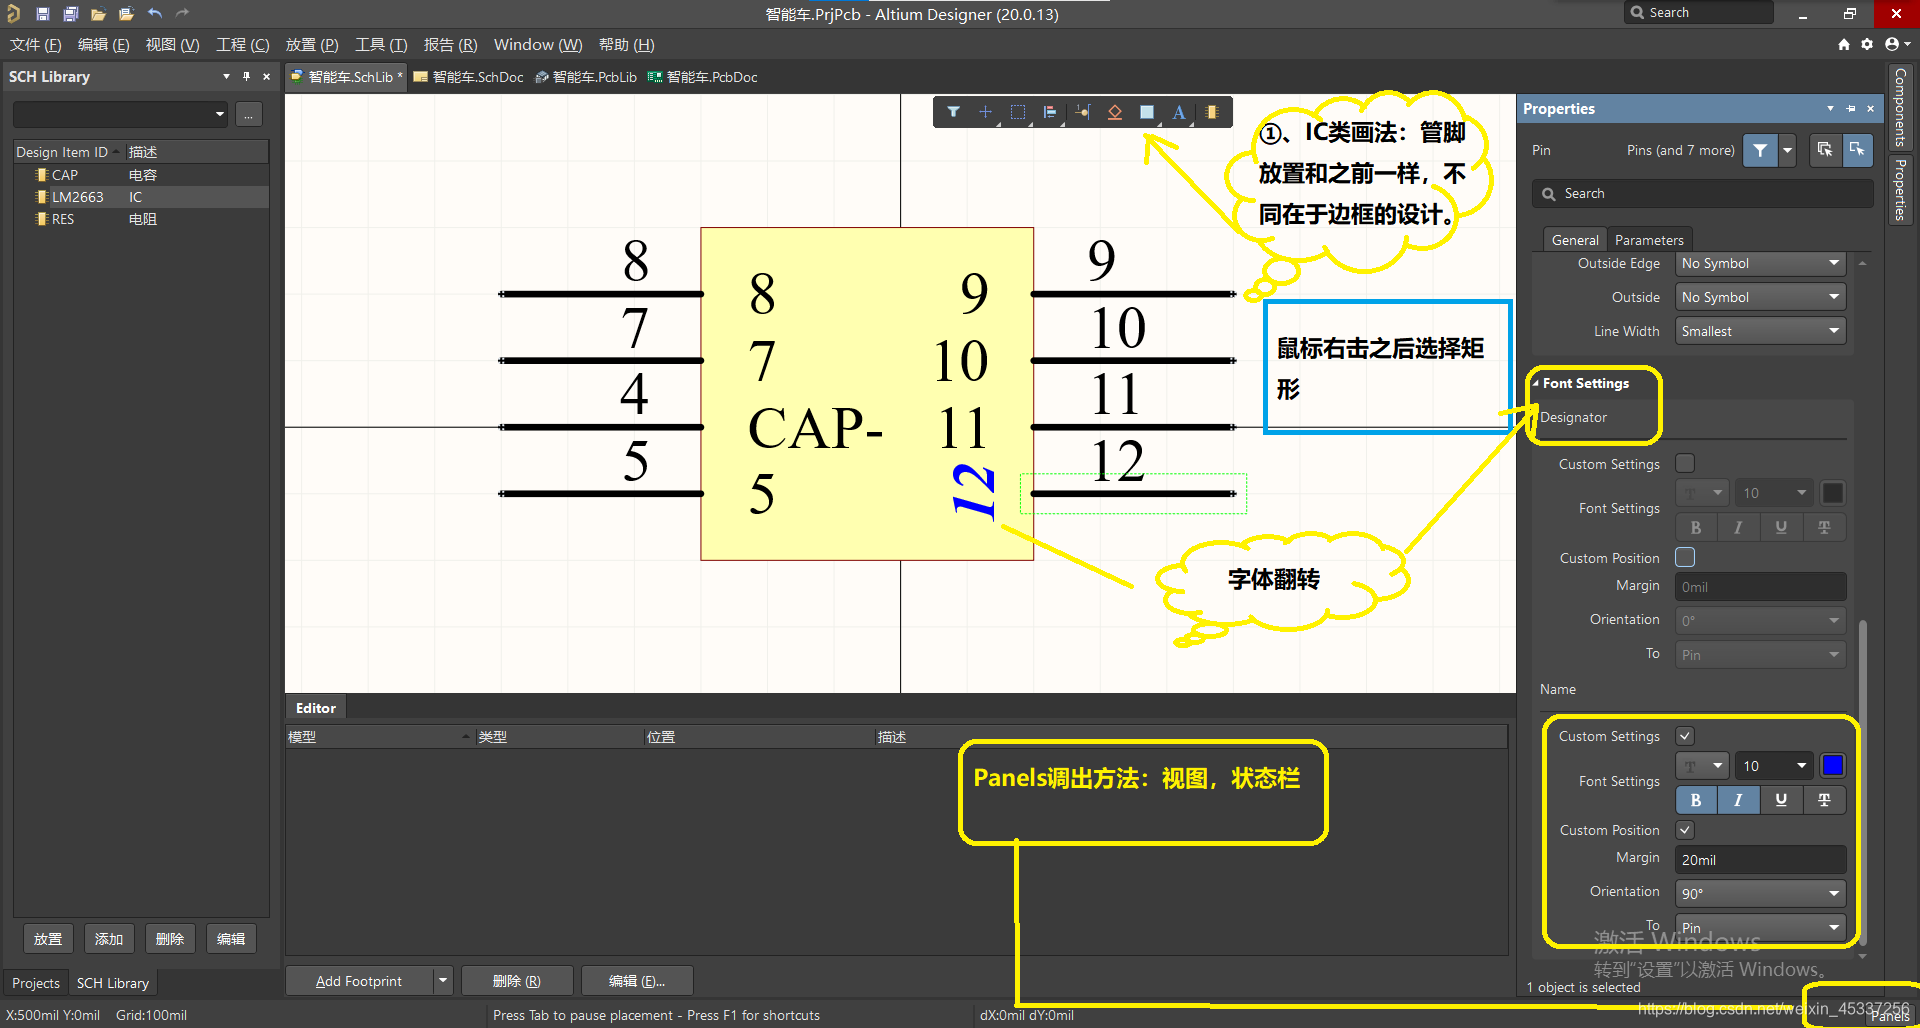
Task: Pin the Properties panel
Action: click(1850, 108)
